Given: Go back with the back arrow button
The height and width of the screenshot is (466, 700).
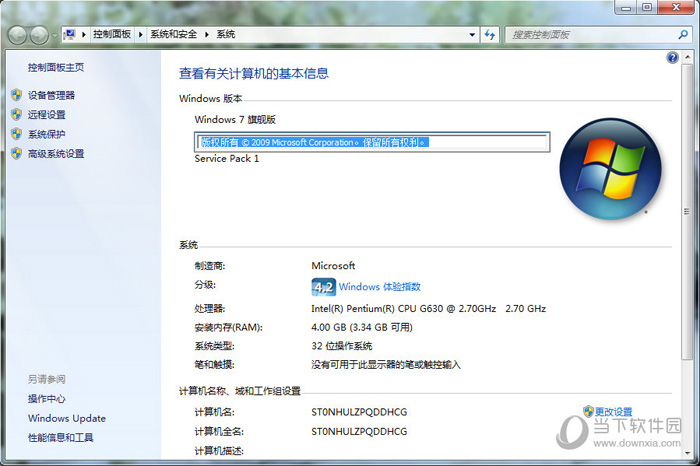Looking at the screenshot, I should coord(18,35).
